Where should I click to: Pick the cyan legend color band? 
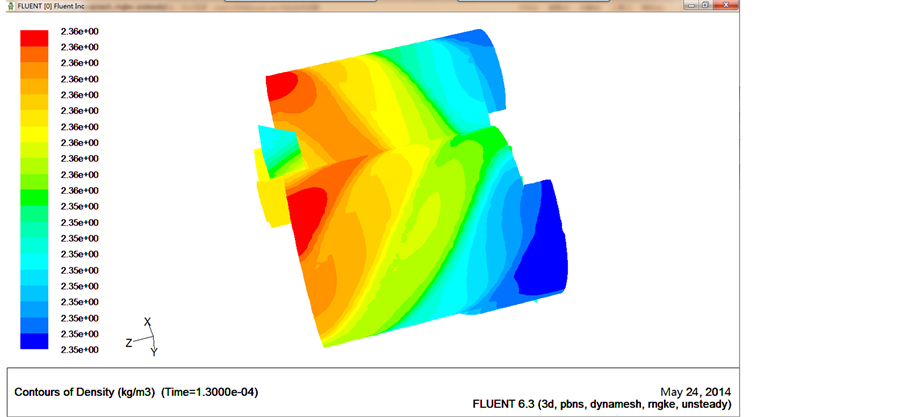tap(34, 262)
